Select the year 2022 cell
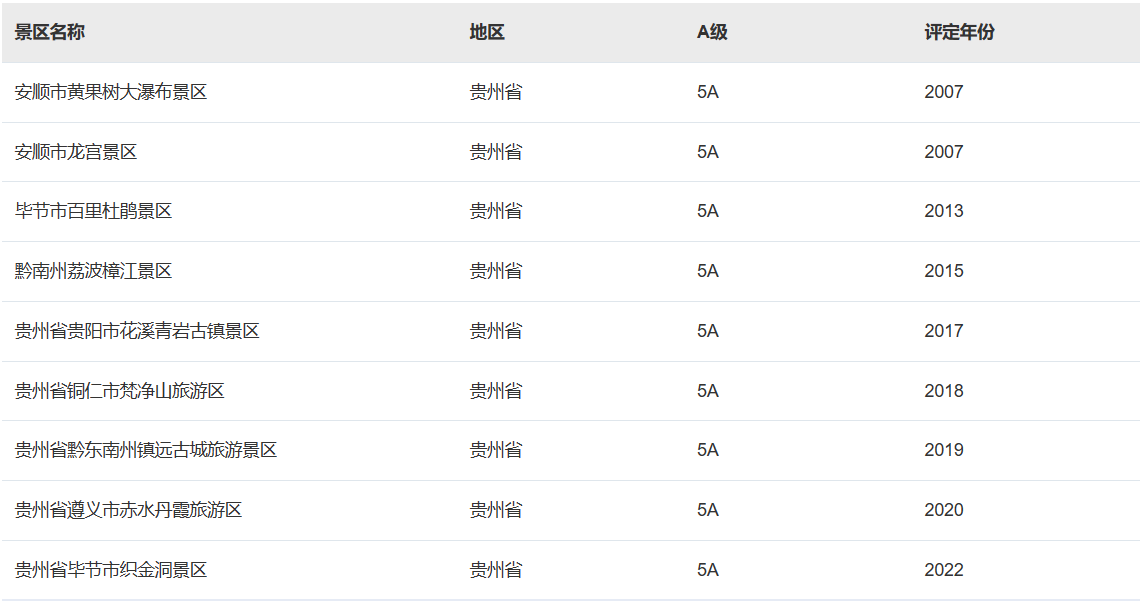Image resolution: width=1143 pixels, height=606 pixels. tap(944, 570)
